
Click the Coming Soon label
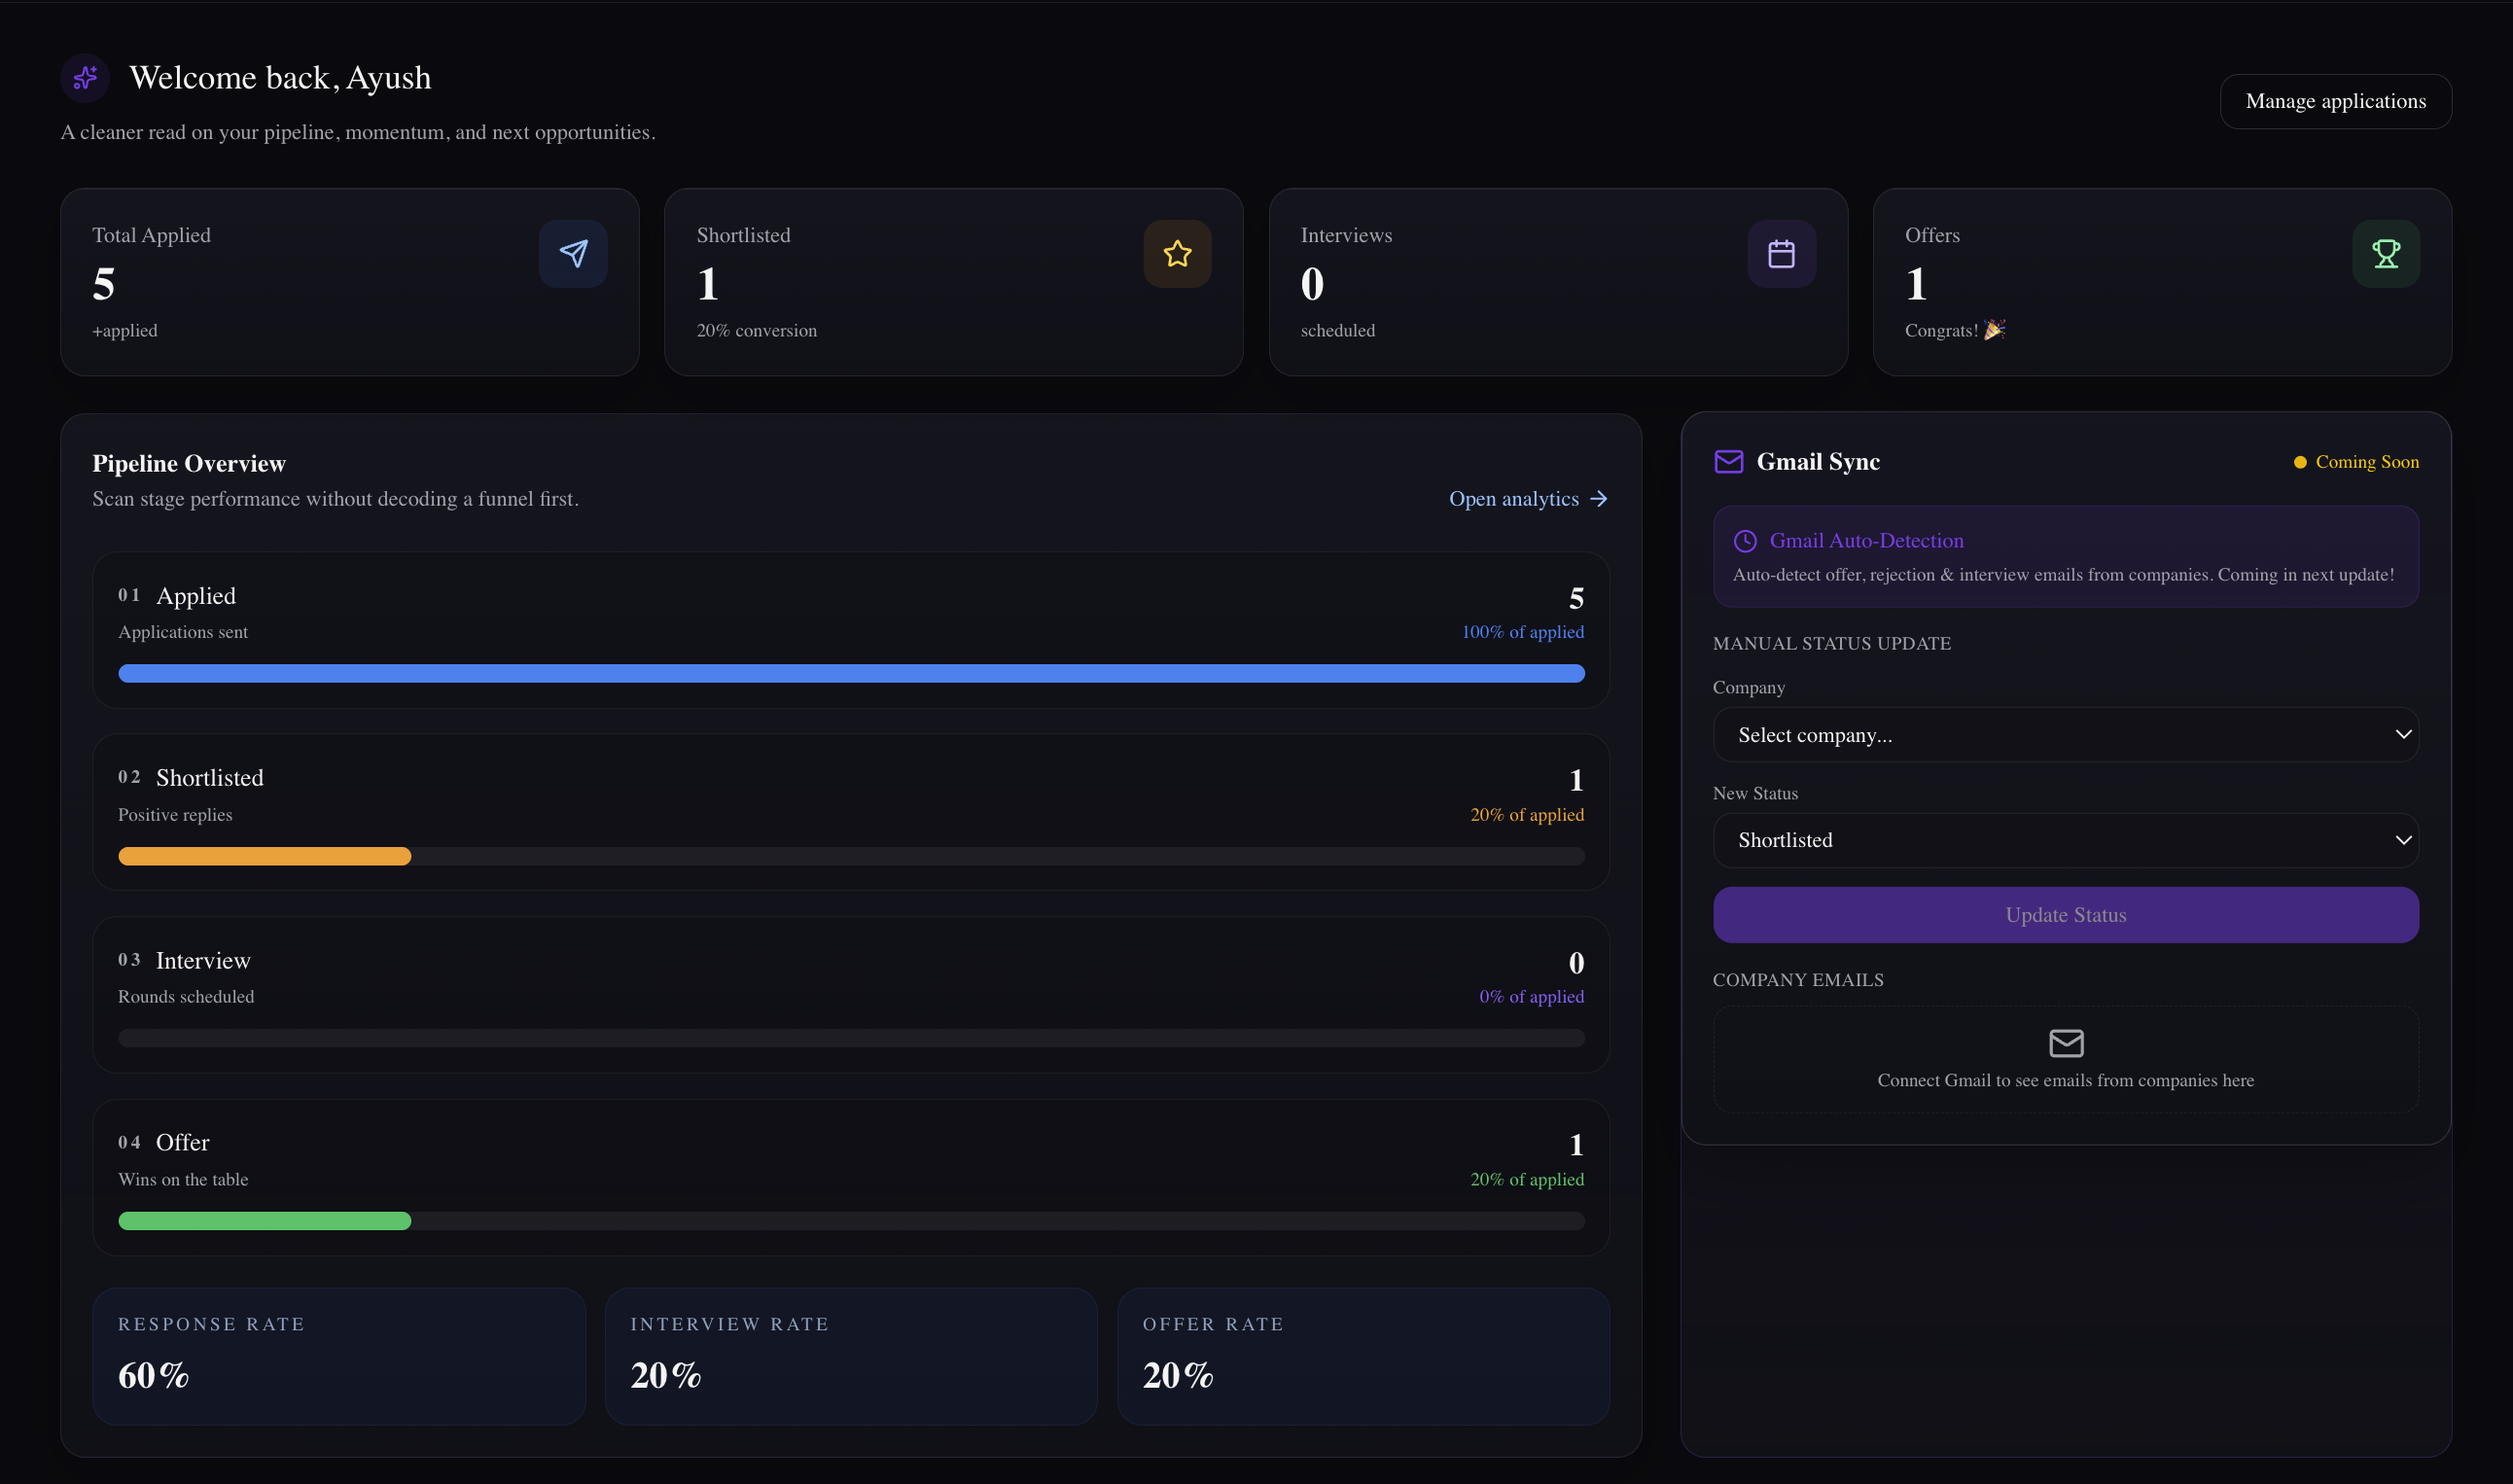(2367, 462)
